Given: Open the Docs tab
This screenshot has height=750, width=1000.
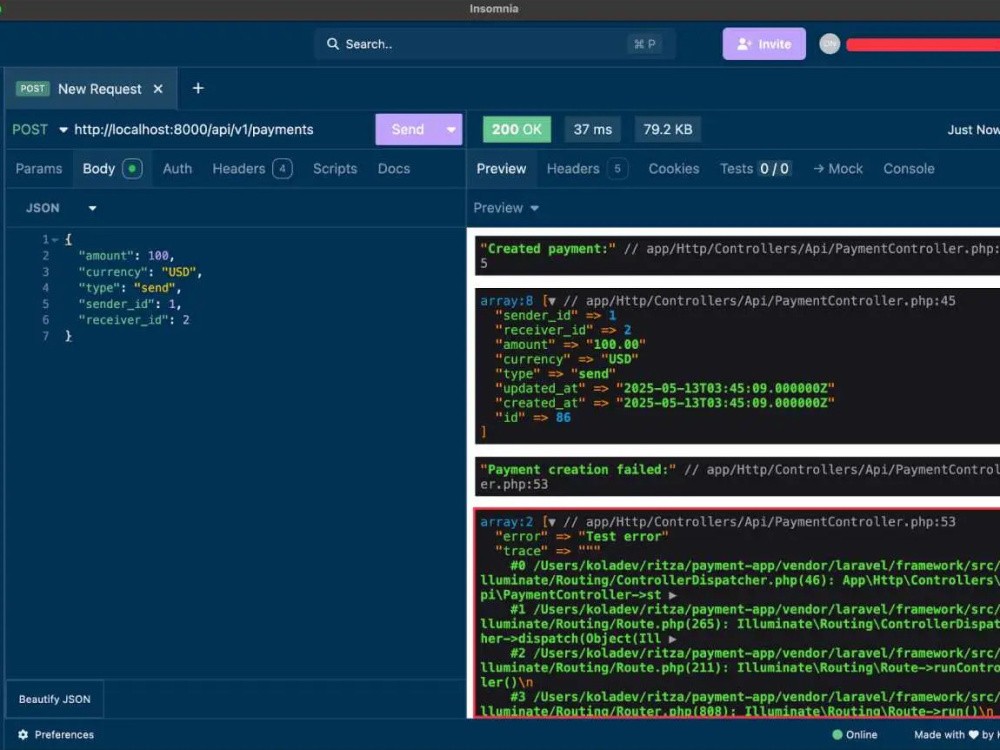Looking at the screenshot, I should [393, 169].
